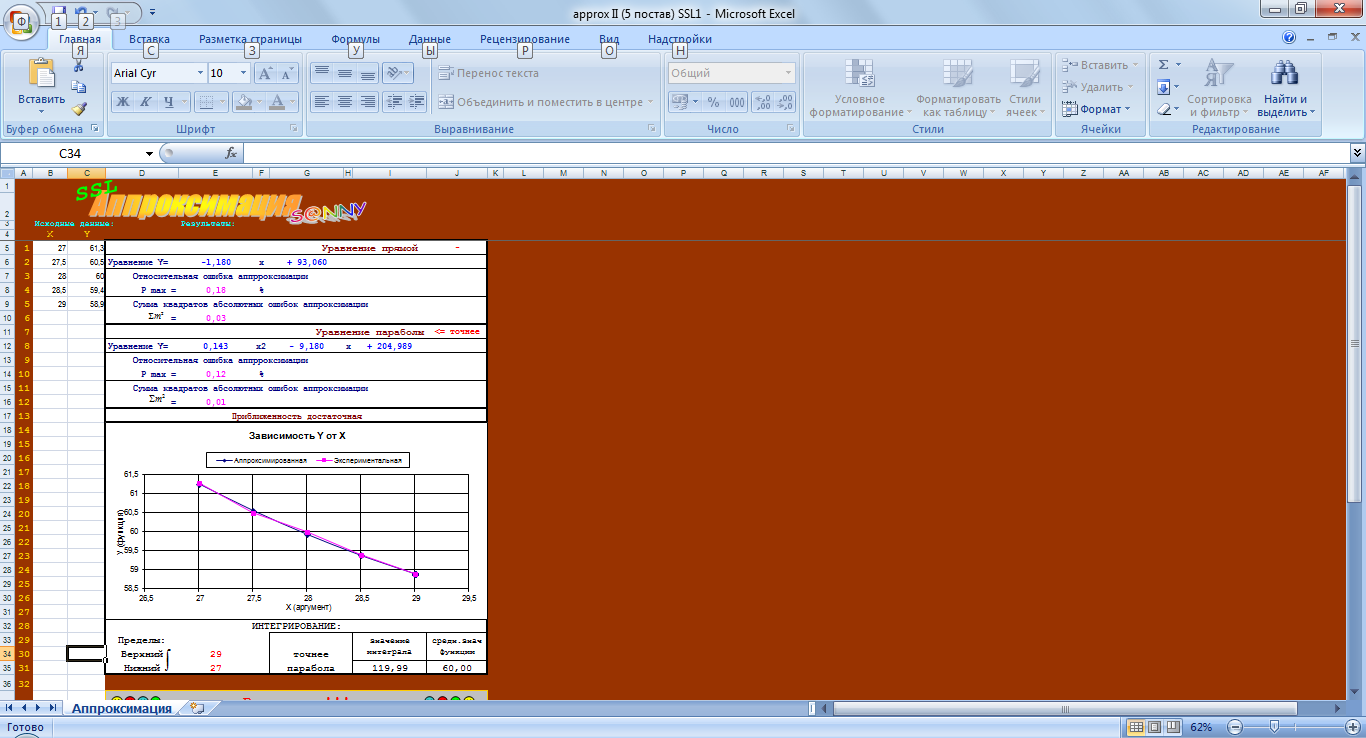1366x738 pixels.
Task: Align cell text to the right
Action: [x=368, y=101]
